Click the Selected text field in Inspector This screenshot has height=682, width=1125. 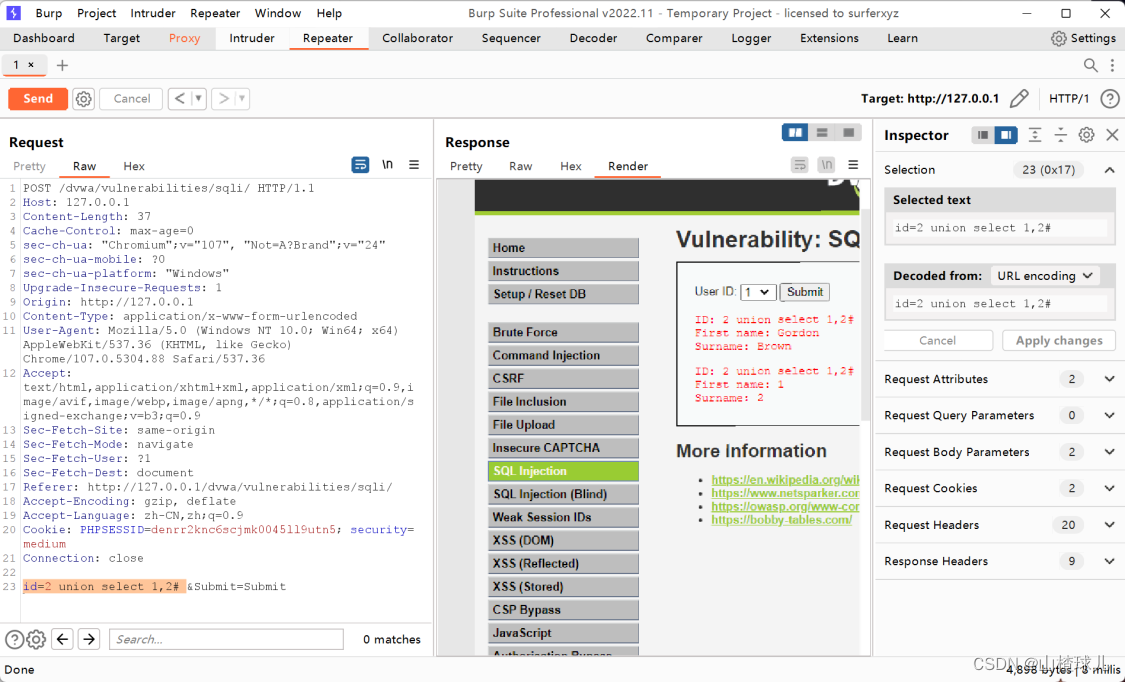point(999,228)
